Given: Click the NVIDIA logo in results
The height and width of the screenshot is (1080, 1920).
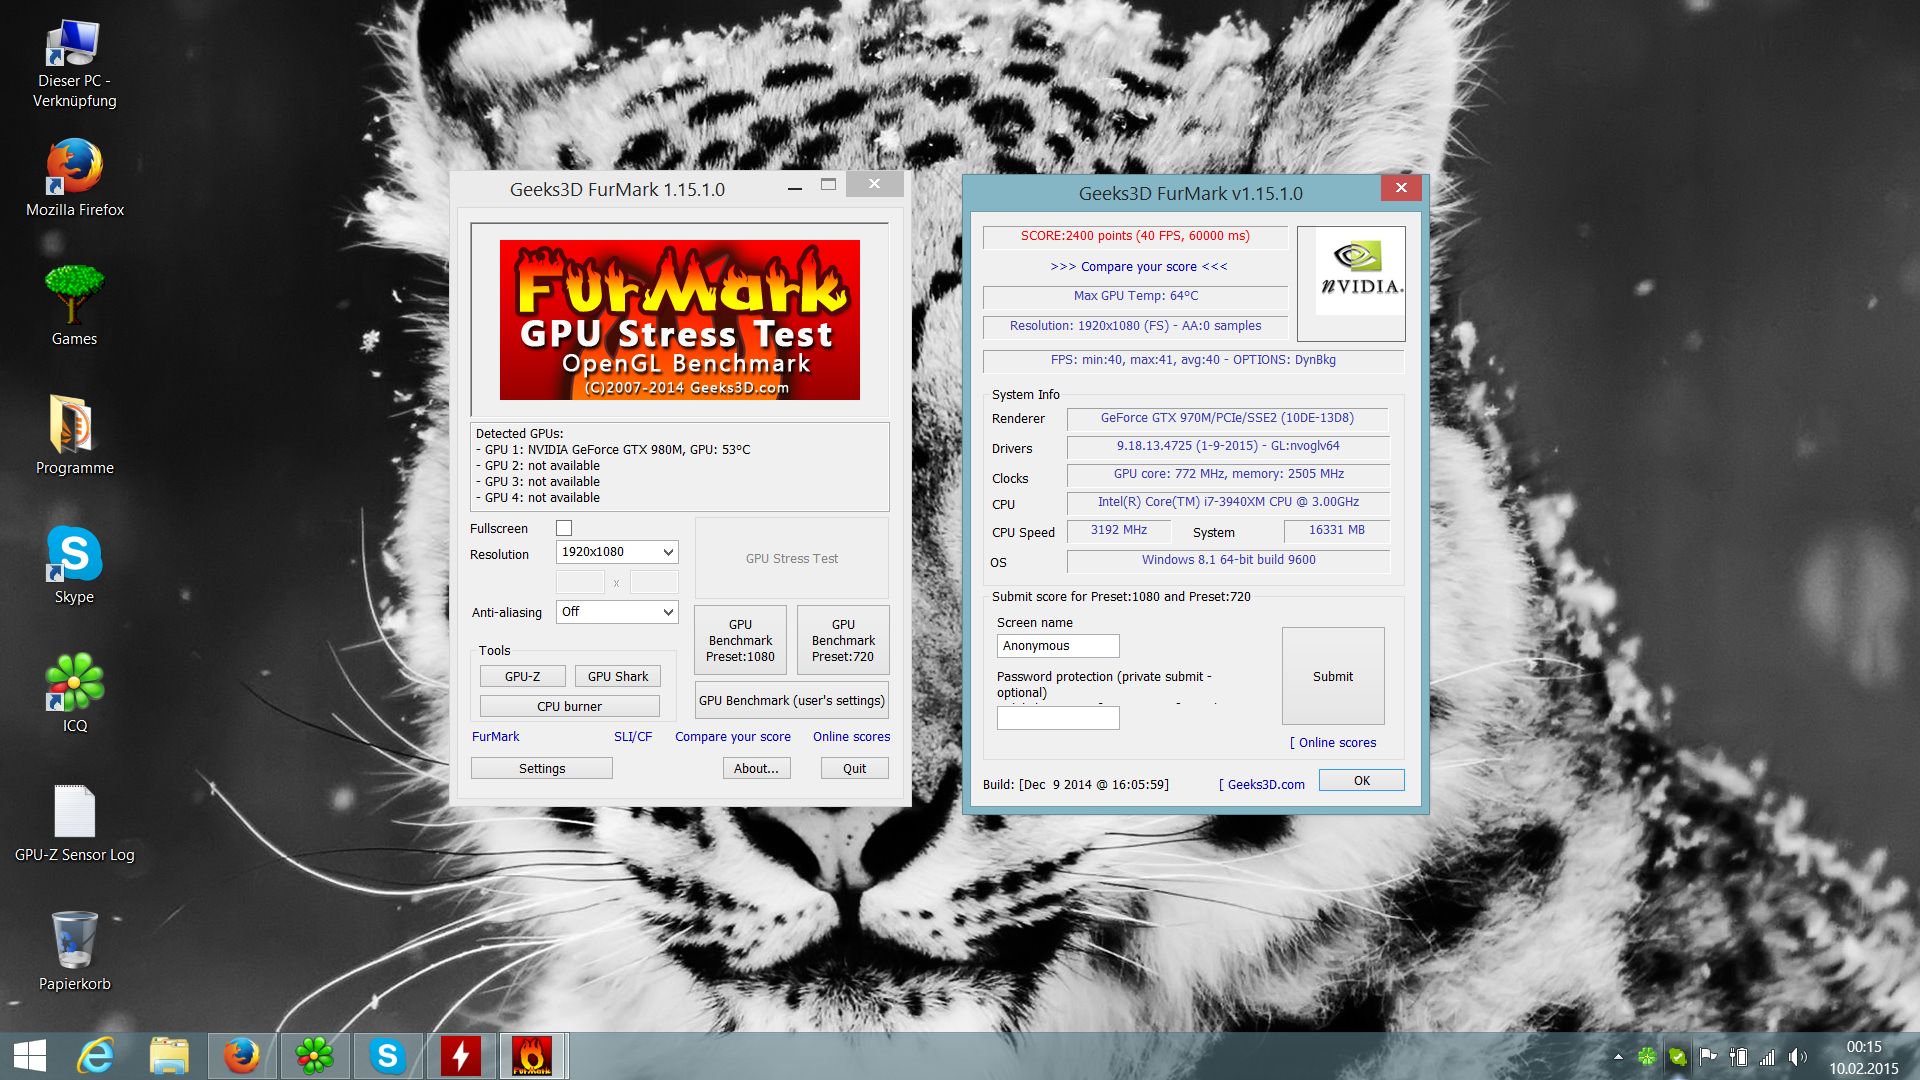Looking at the screenshot, I should 1351,283.
